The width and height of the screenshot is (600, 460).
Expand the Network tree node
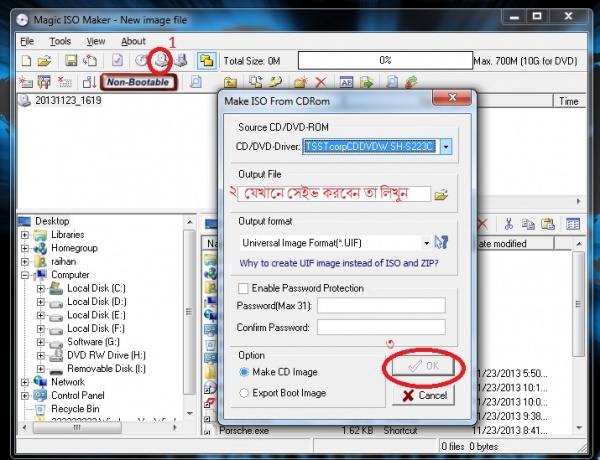click(x=25, y=382)
